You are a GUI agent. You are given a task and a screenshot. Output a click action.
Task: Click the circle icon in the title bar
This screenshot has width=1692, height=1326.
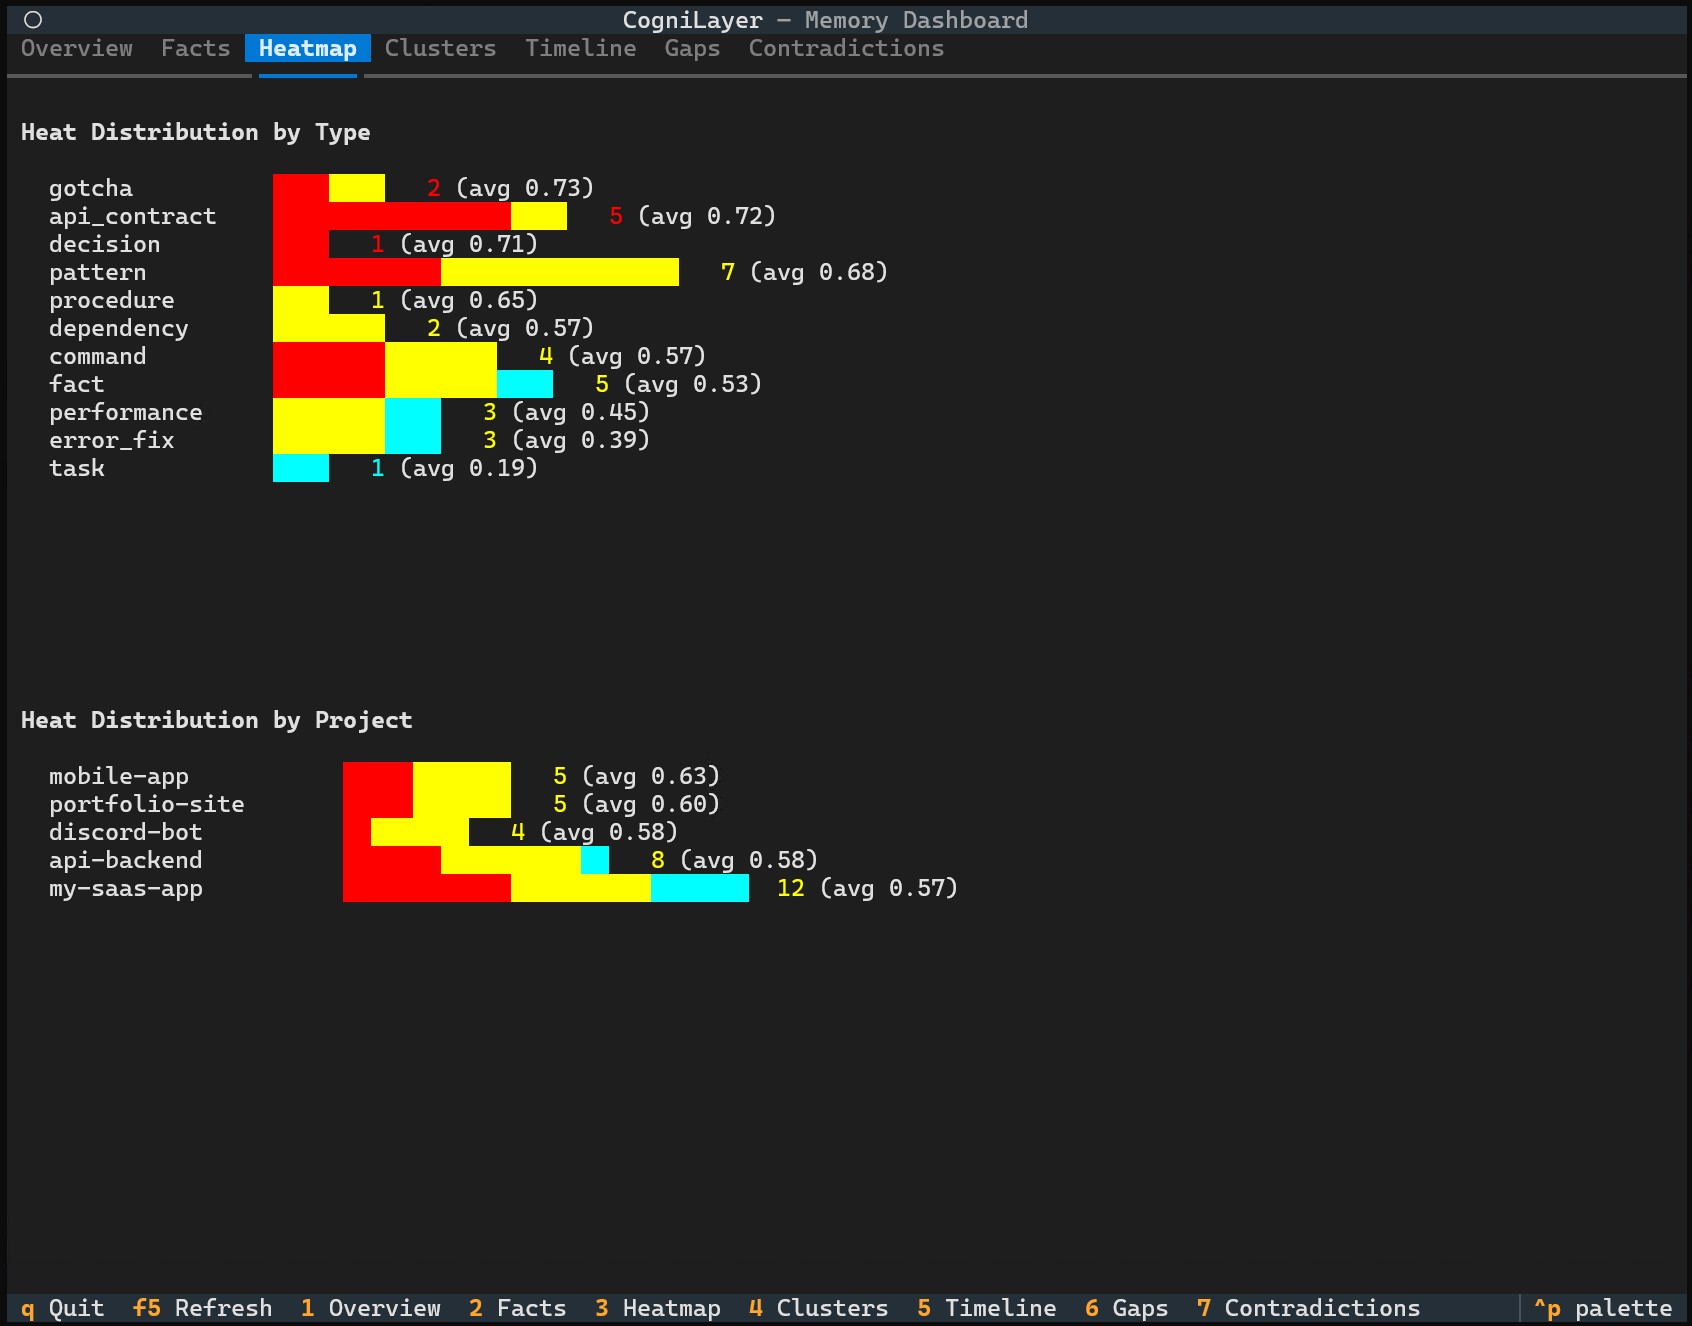click(x=33, y=18)
